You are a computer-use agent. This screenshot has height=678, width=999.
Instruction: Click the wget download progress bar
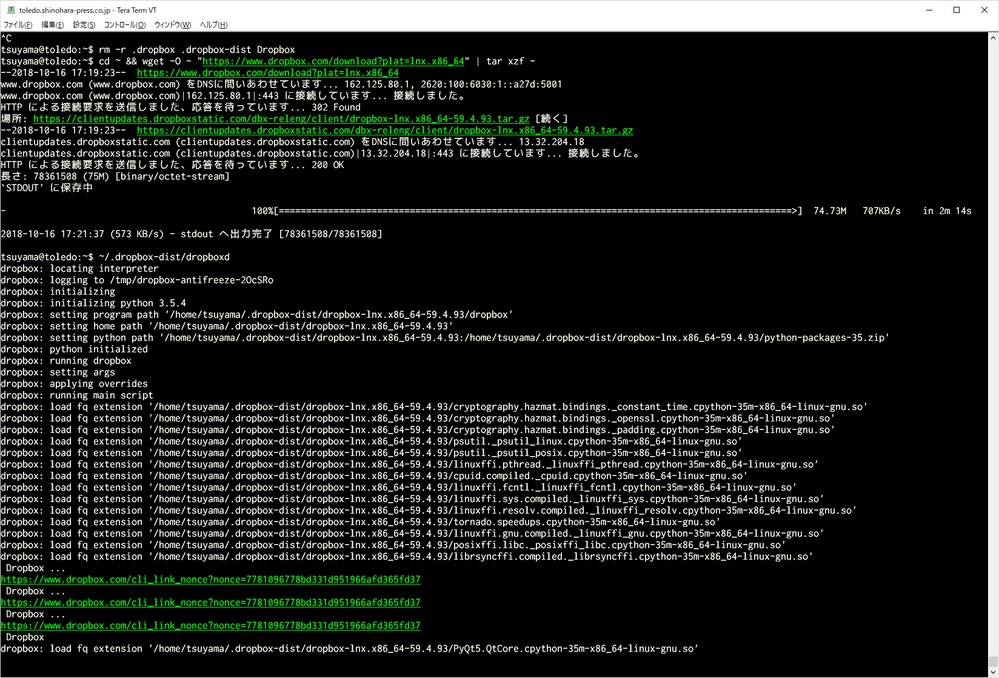click(x=540, y=211)
